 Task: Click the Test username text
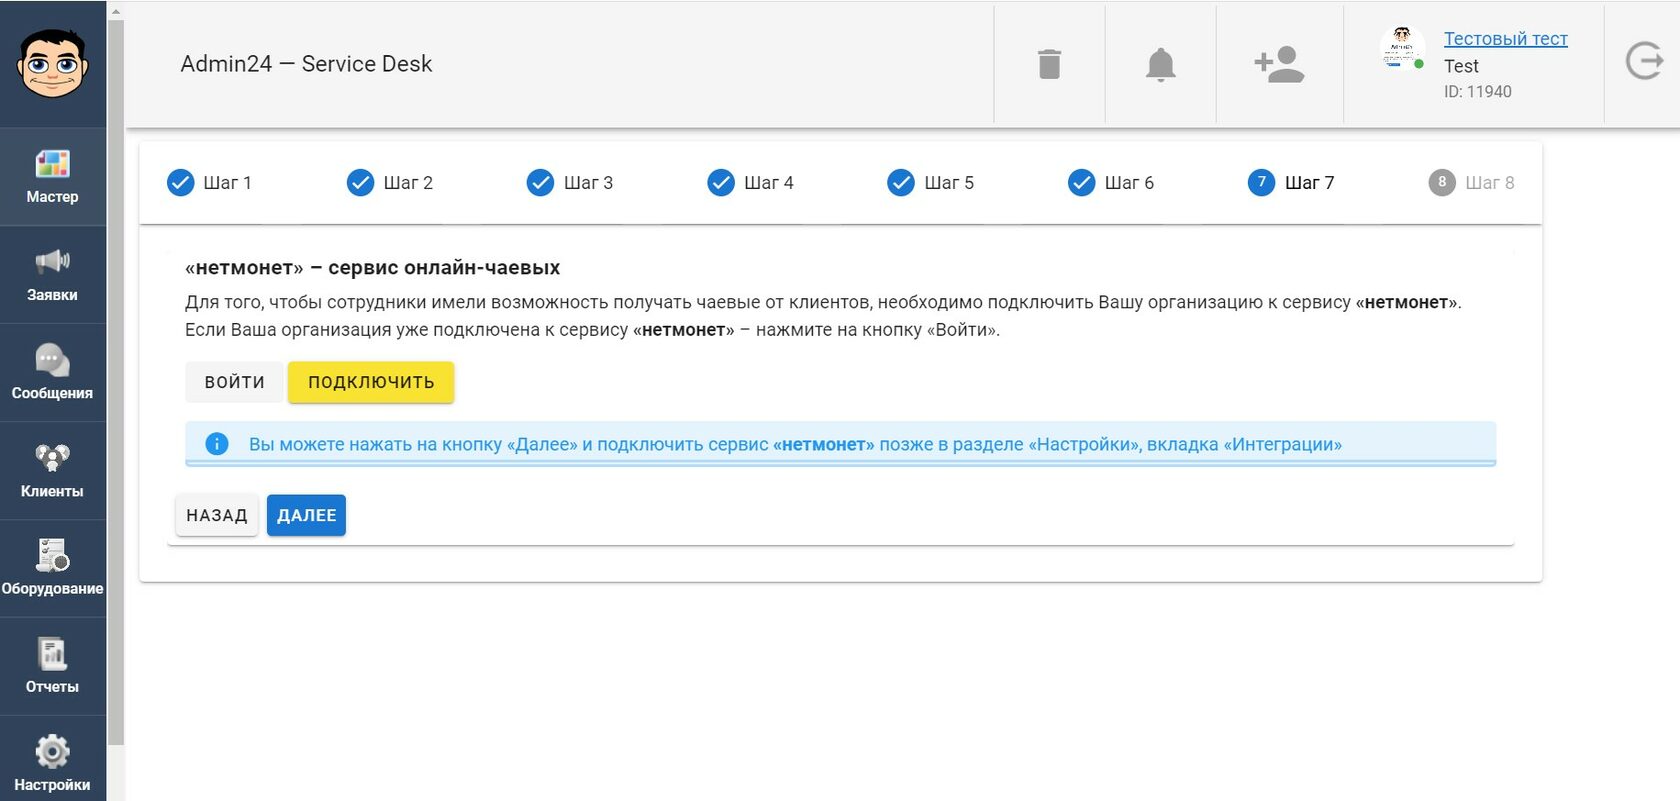[1461, 66]
